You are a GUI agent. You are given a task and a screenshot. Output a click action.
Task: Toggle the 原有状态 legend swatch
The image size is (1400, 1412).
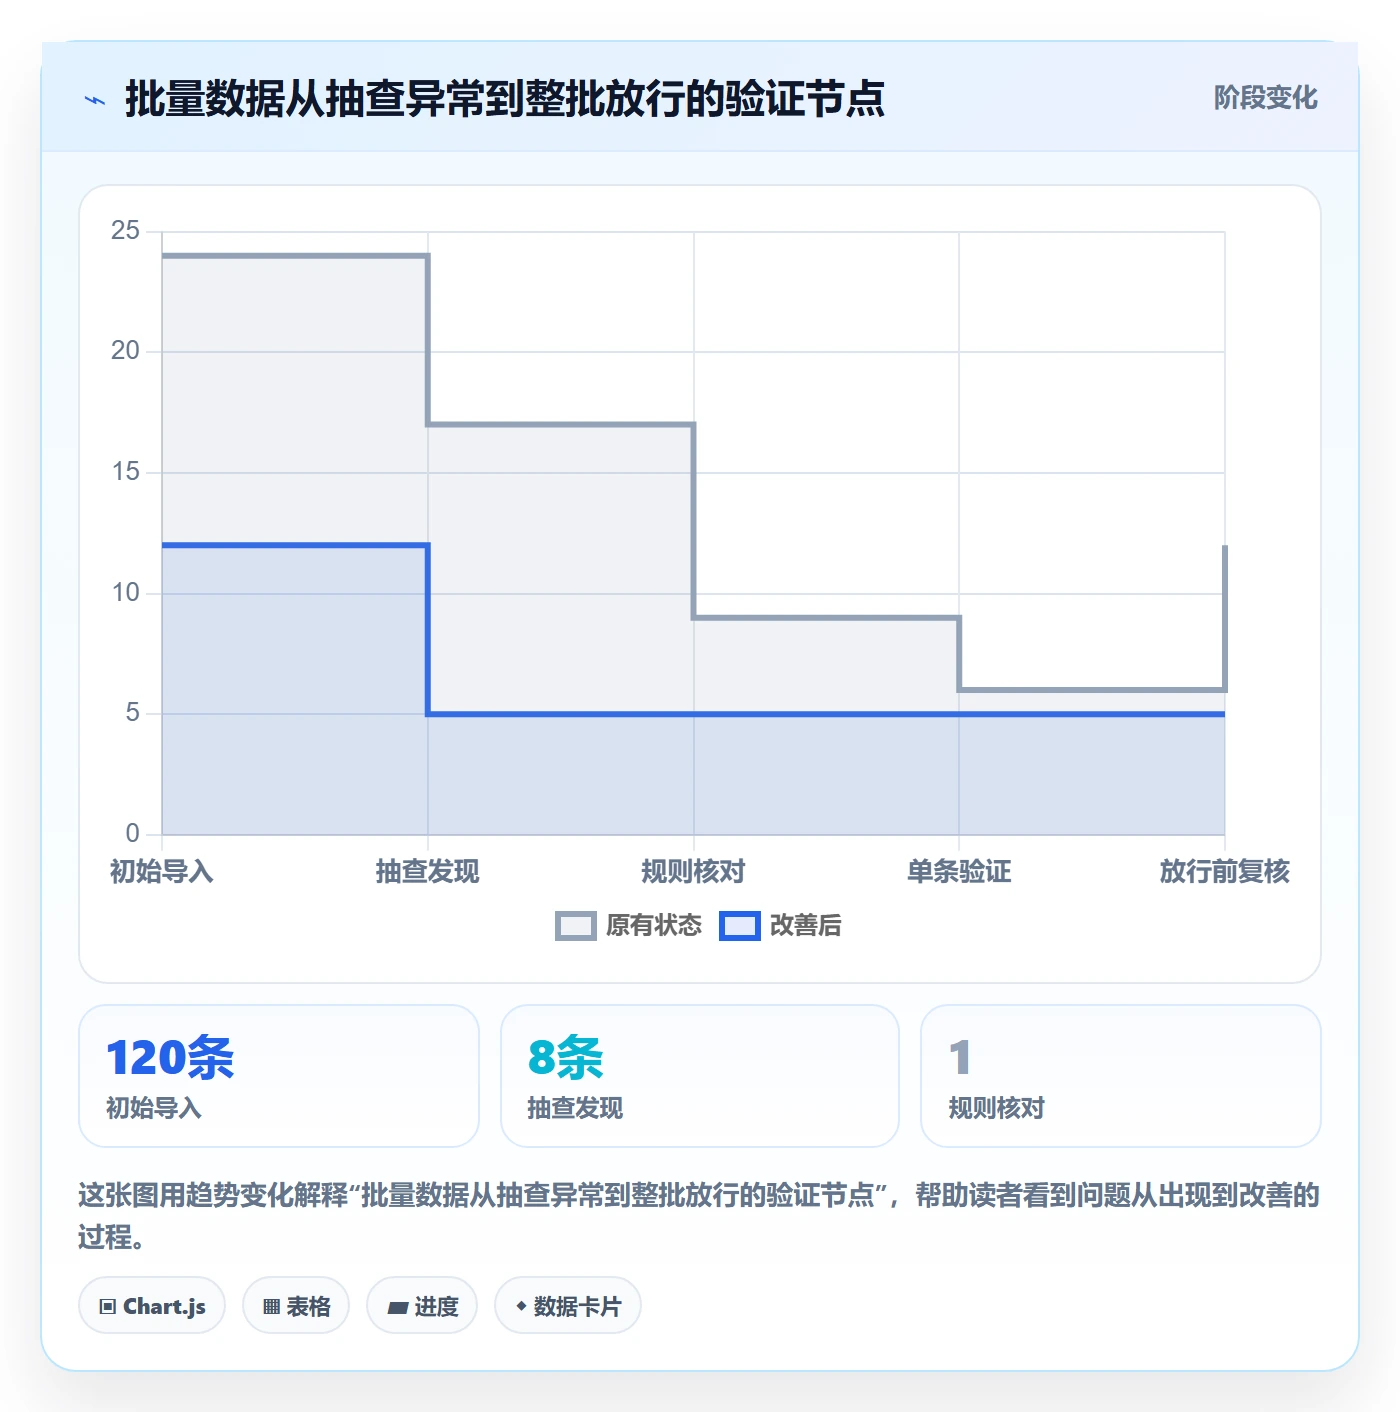coord(576,926)
